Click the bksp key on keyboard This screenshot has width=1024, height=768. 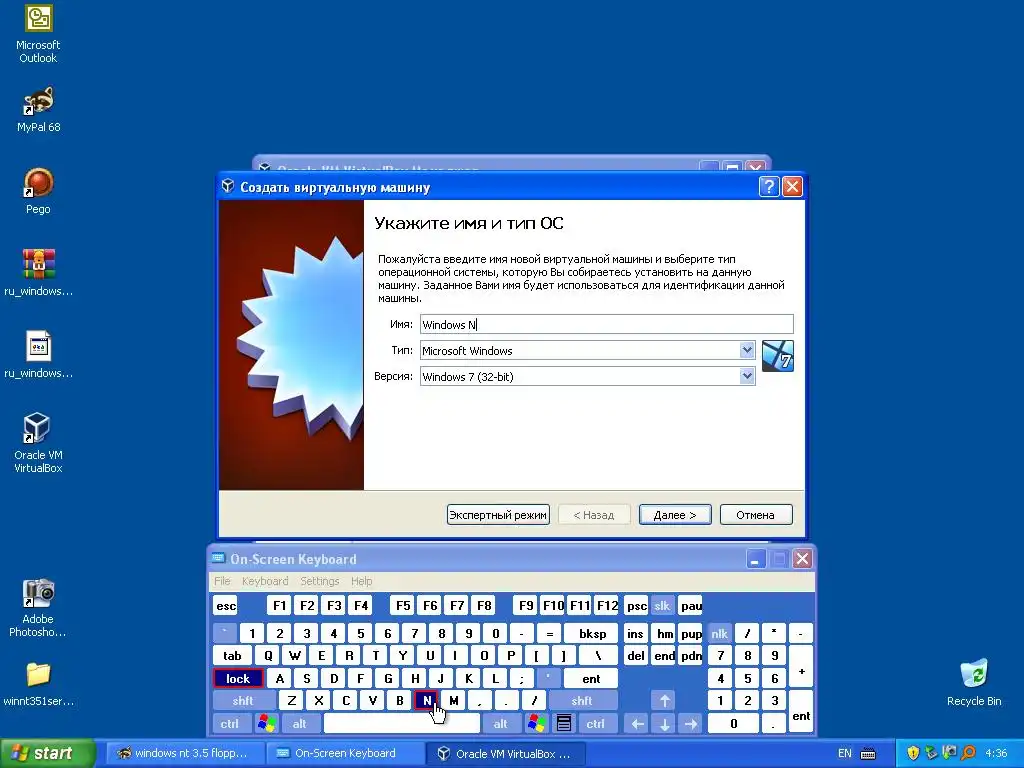[592, 633]
